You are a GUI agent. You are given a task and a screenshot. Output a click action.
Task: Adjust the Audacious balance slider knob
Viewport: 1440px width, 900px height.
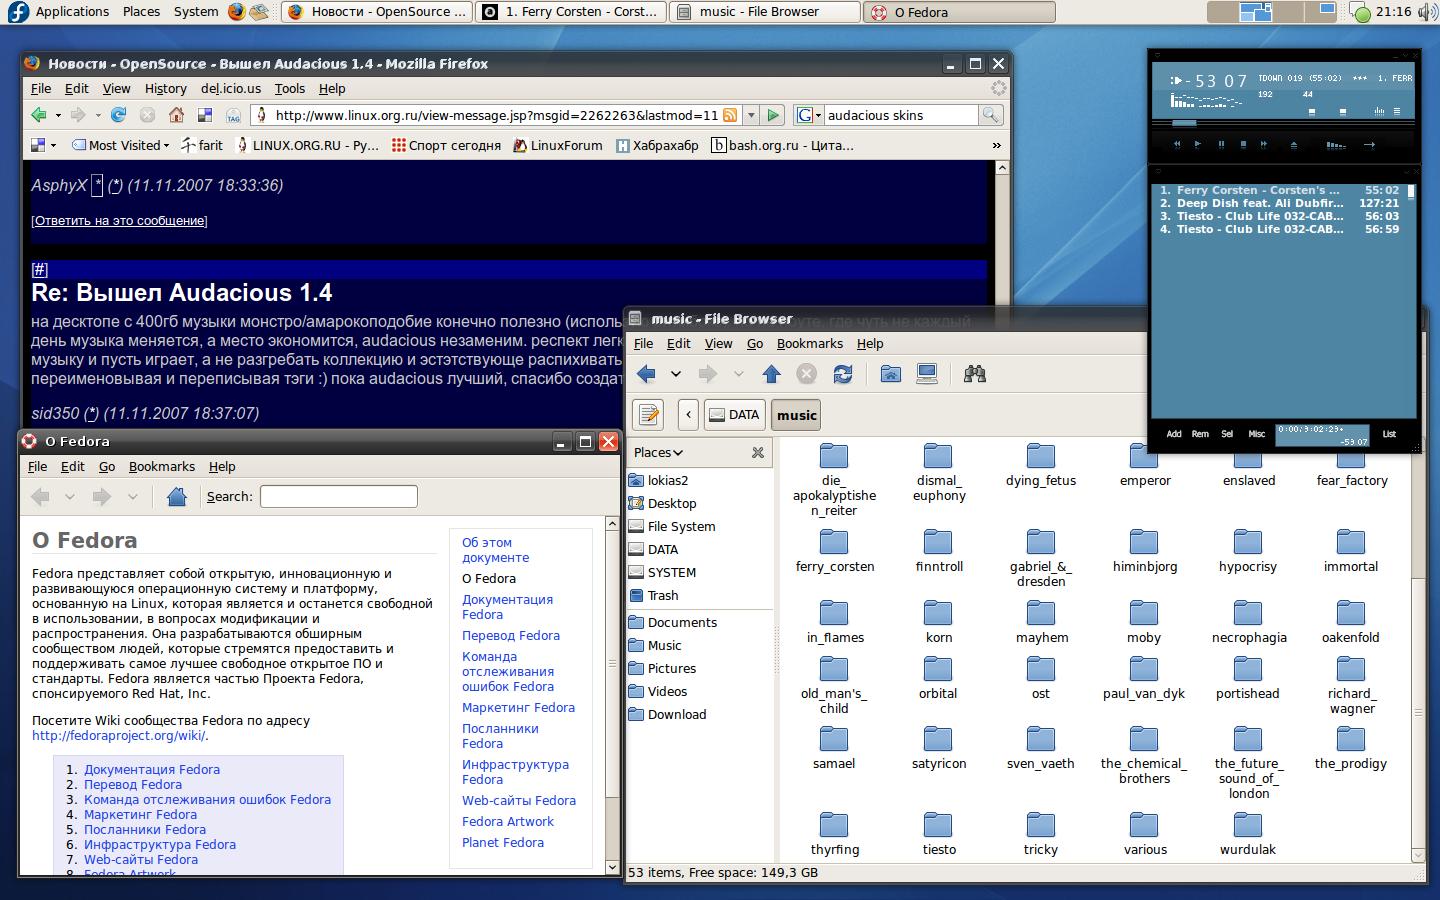(x=1341, y=111)
